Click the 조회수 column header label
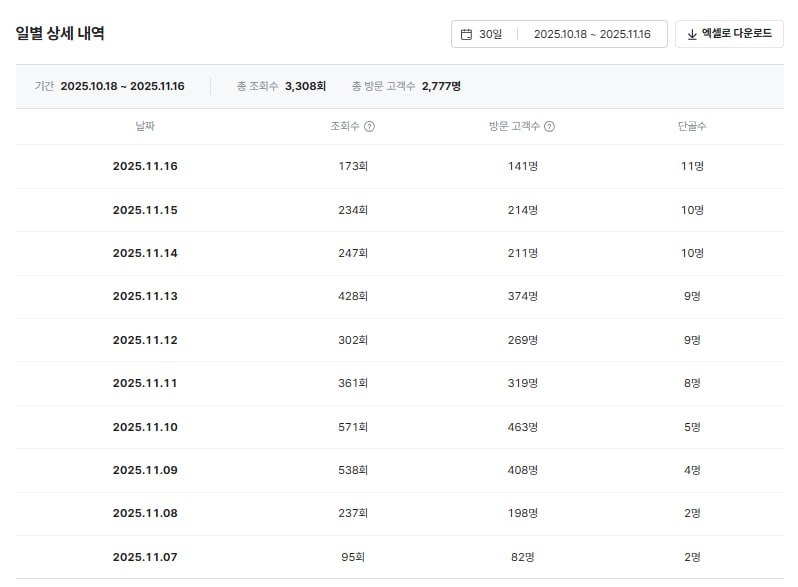The image size is (798, 587). click(345, 127)
